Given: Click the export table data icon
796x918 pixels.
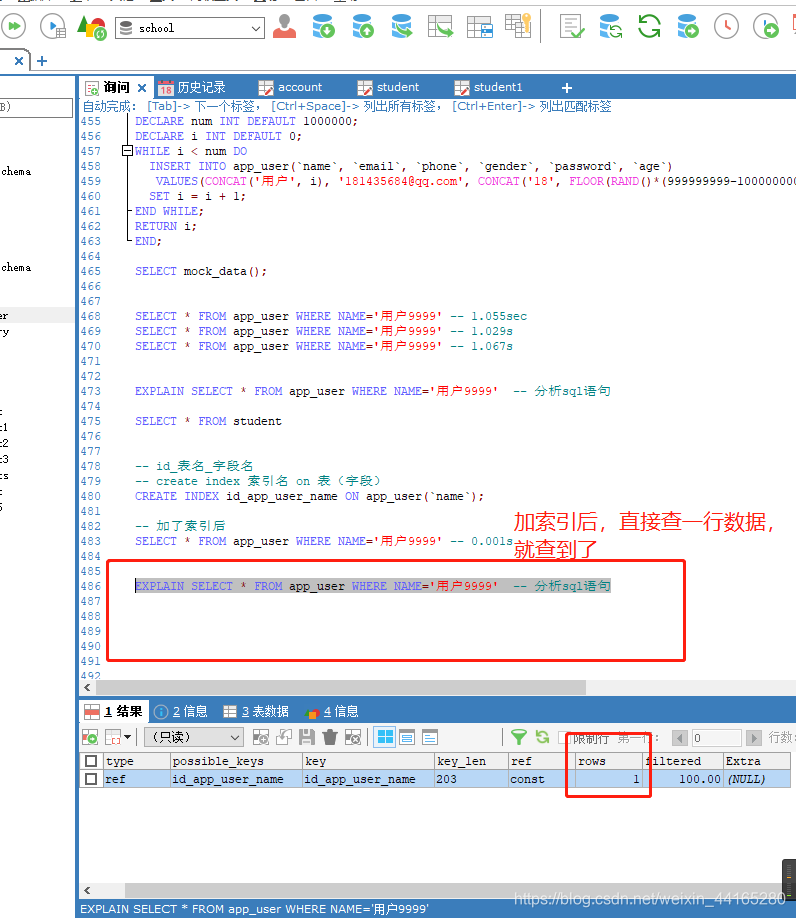Looking at the screenshot, I should coord(441,26).
